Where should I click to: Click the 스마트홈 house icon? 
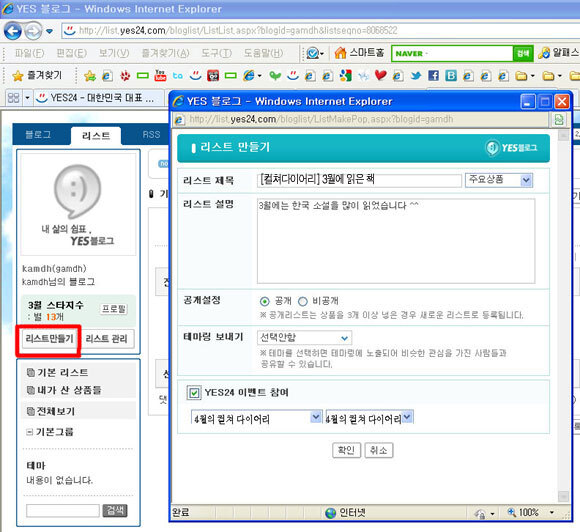pos(340,53)
